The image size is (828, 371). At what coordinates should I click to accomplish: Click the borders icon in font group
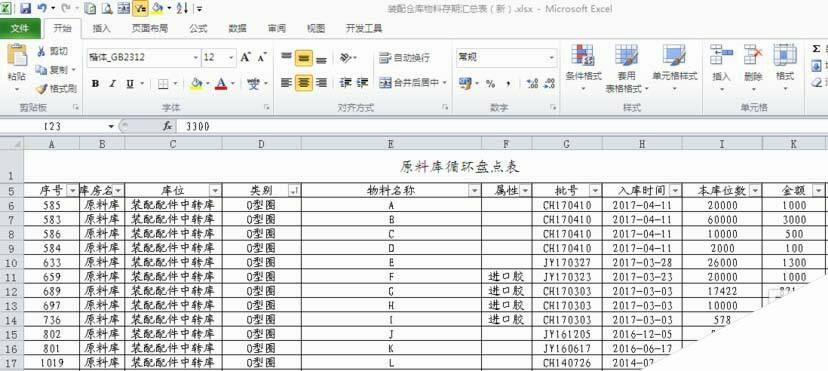(x=163, y=84)
